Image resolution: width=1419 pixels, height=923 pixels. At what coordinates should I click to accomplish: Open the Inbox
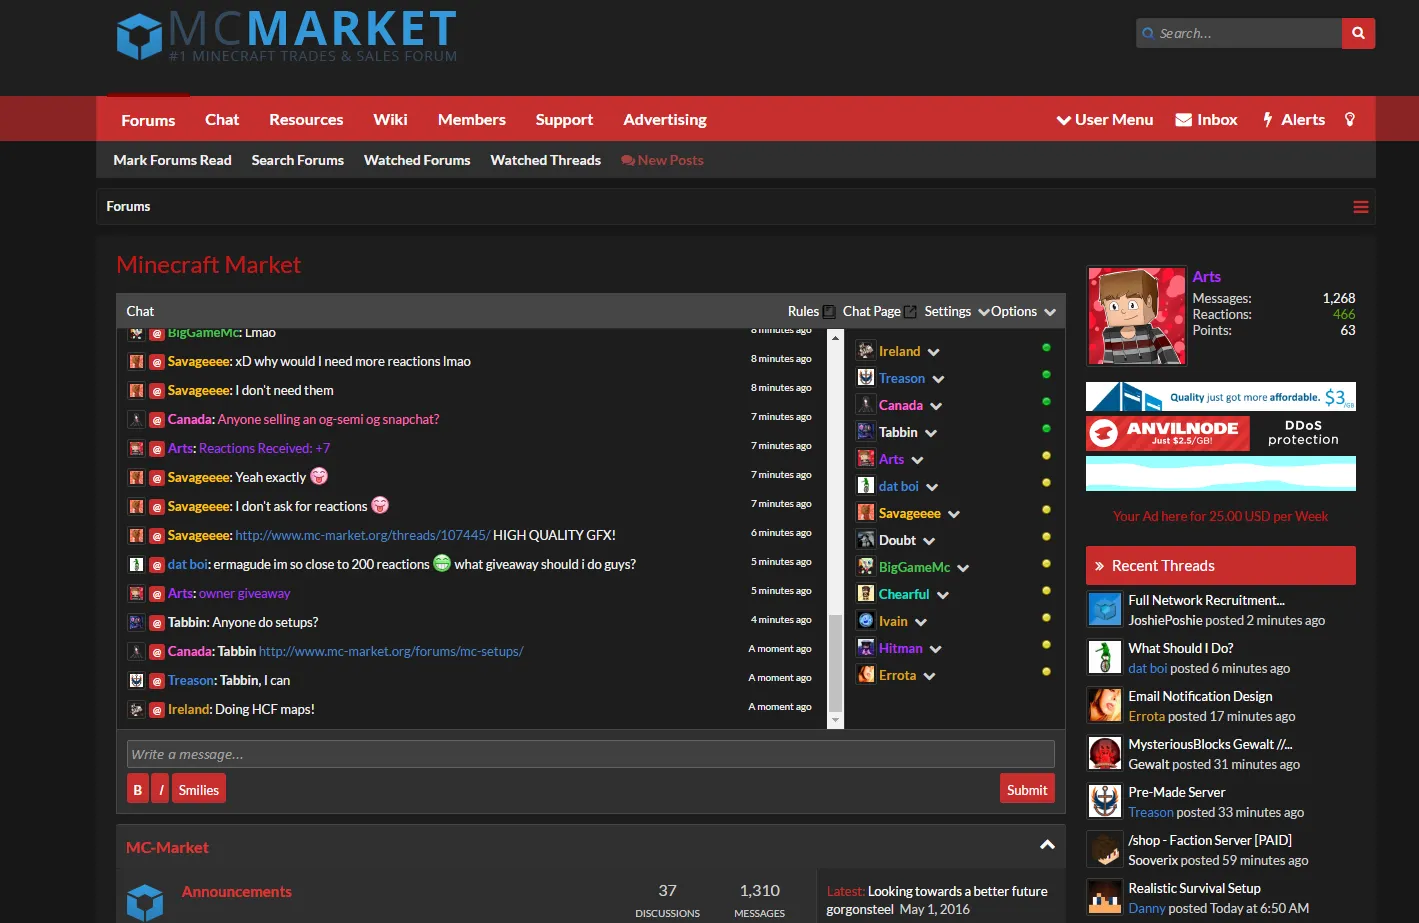(x=1206, y=120)
